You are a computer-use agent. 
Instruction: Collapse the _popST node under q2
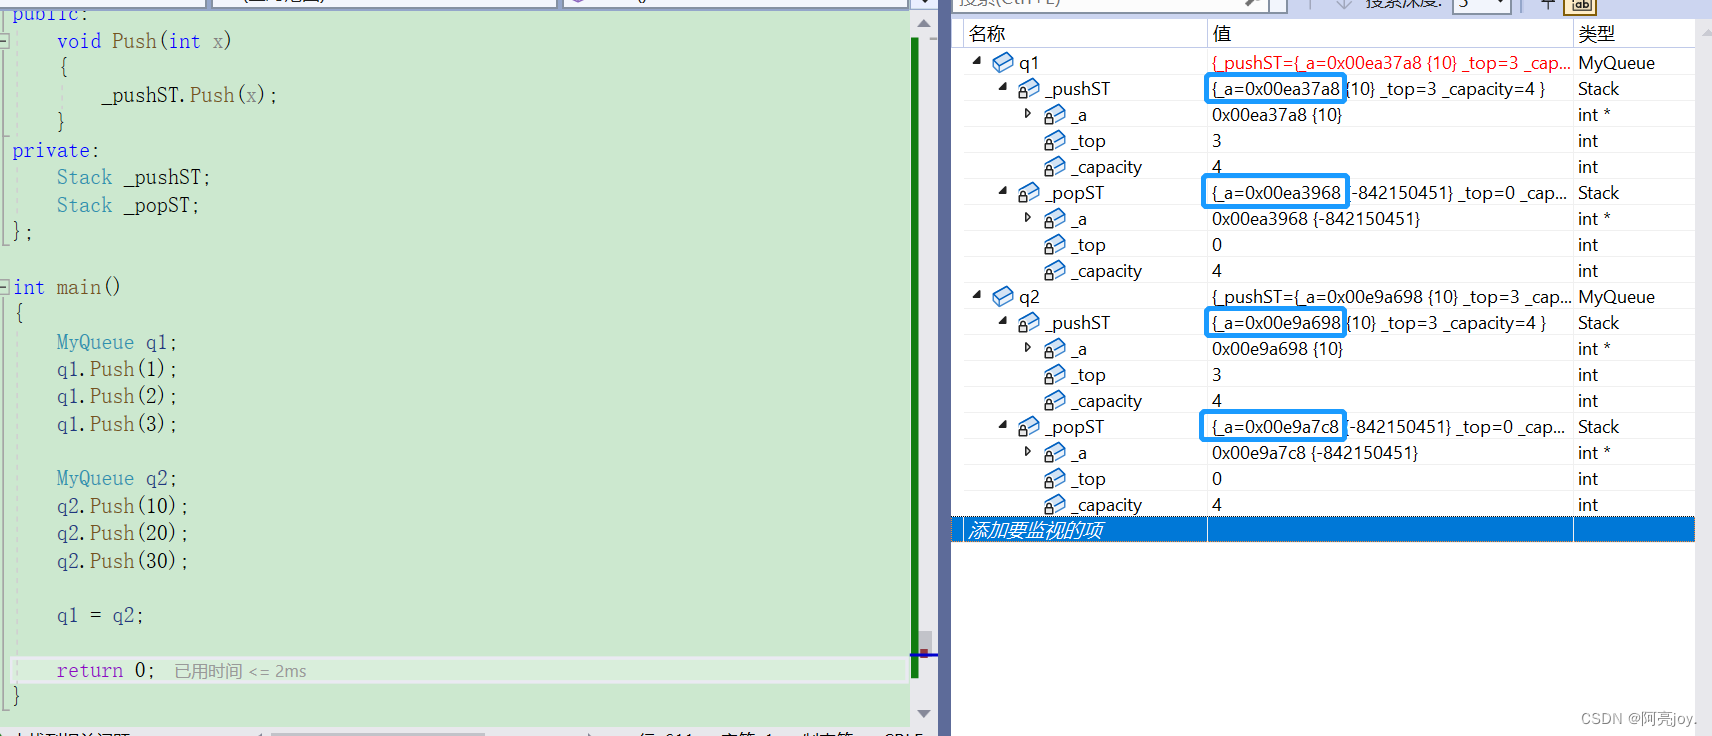tap(1003, 425)
